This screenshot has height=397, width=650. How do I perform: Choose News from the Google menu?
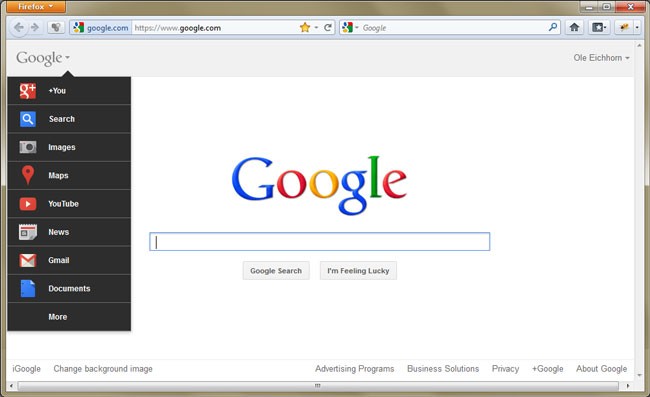69,232
